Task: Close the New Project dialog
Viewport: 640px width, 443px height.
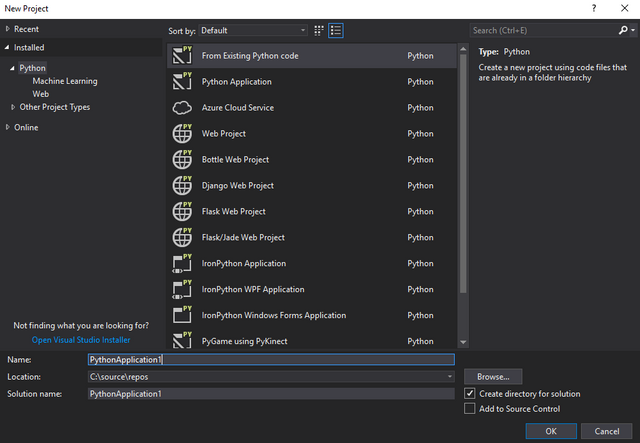Action: pos(624,9)
